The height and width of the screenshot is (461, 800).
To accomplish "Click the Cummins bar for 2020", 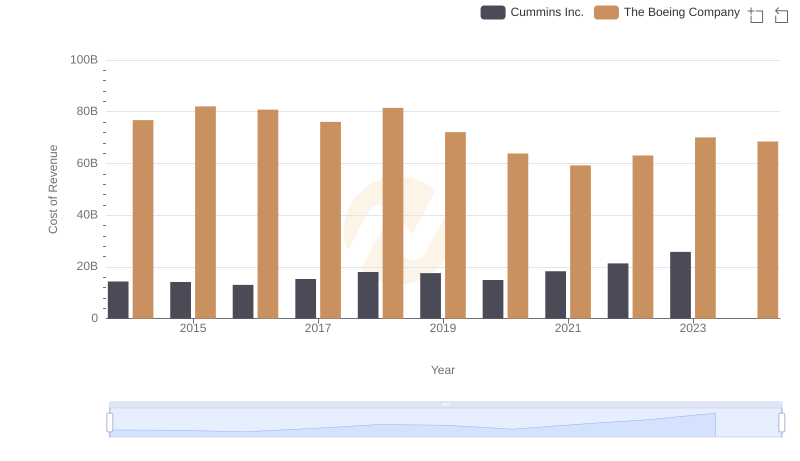I will tap(493, 299).
